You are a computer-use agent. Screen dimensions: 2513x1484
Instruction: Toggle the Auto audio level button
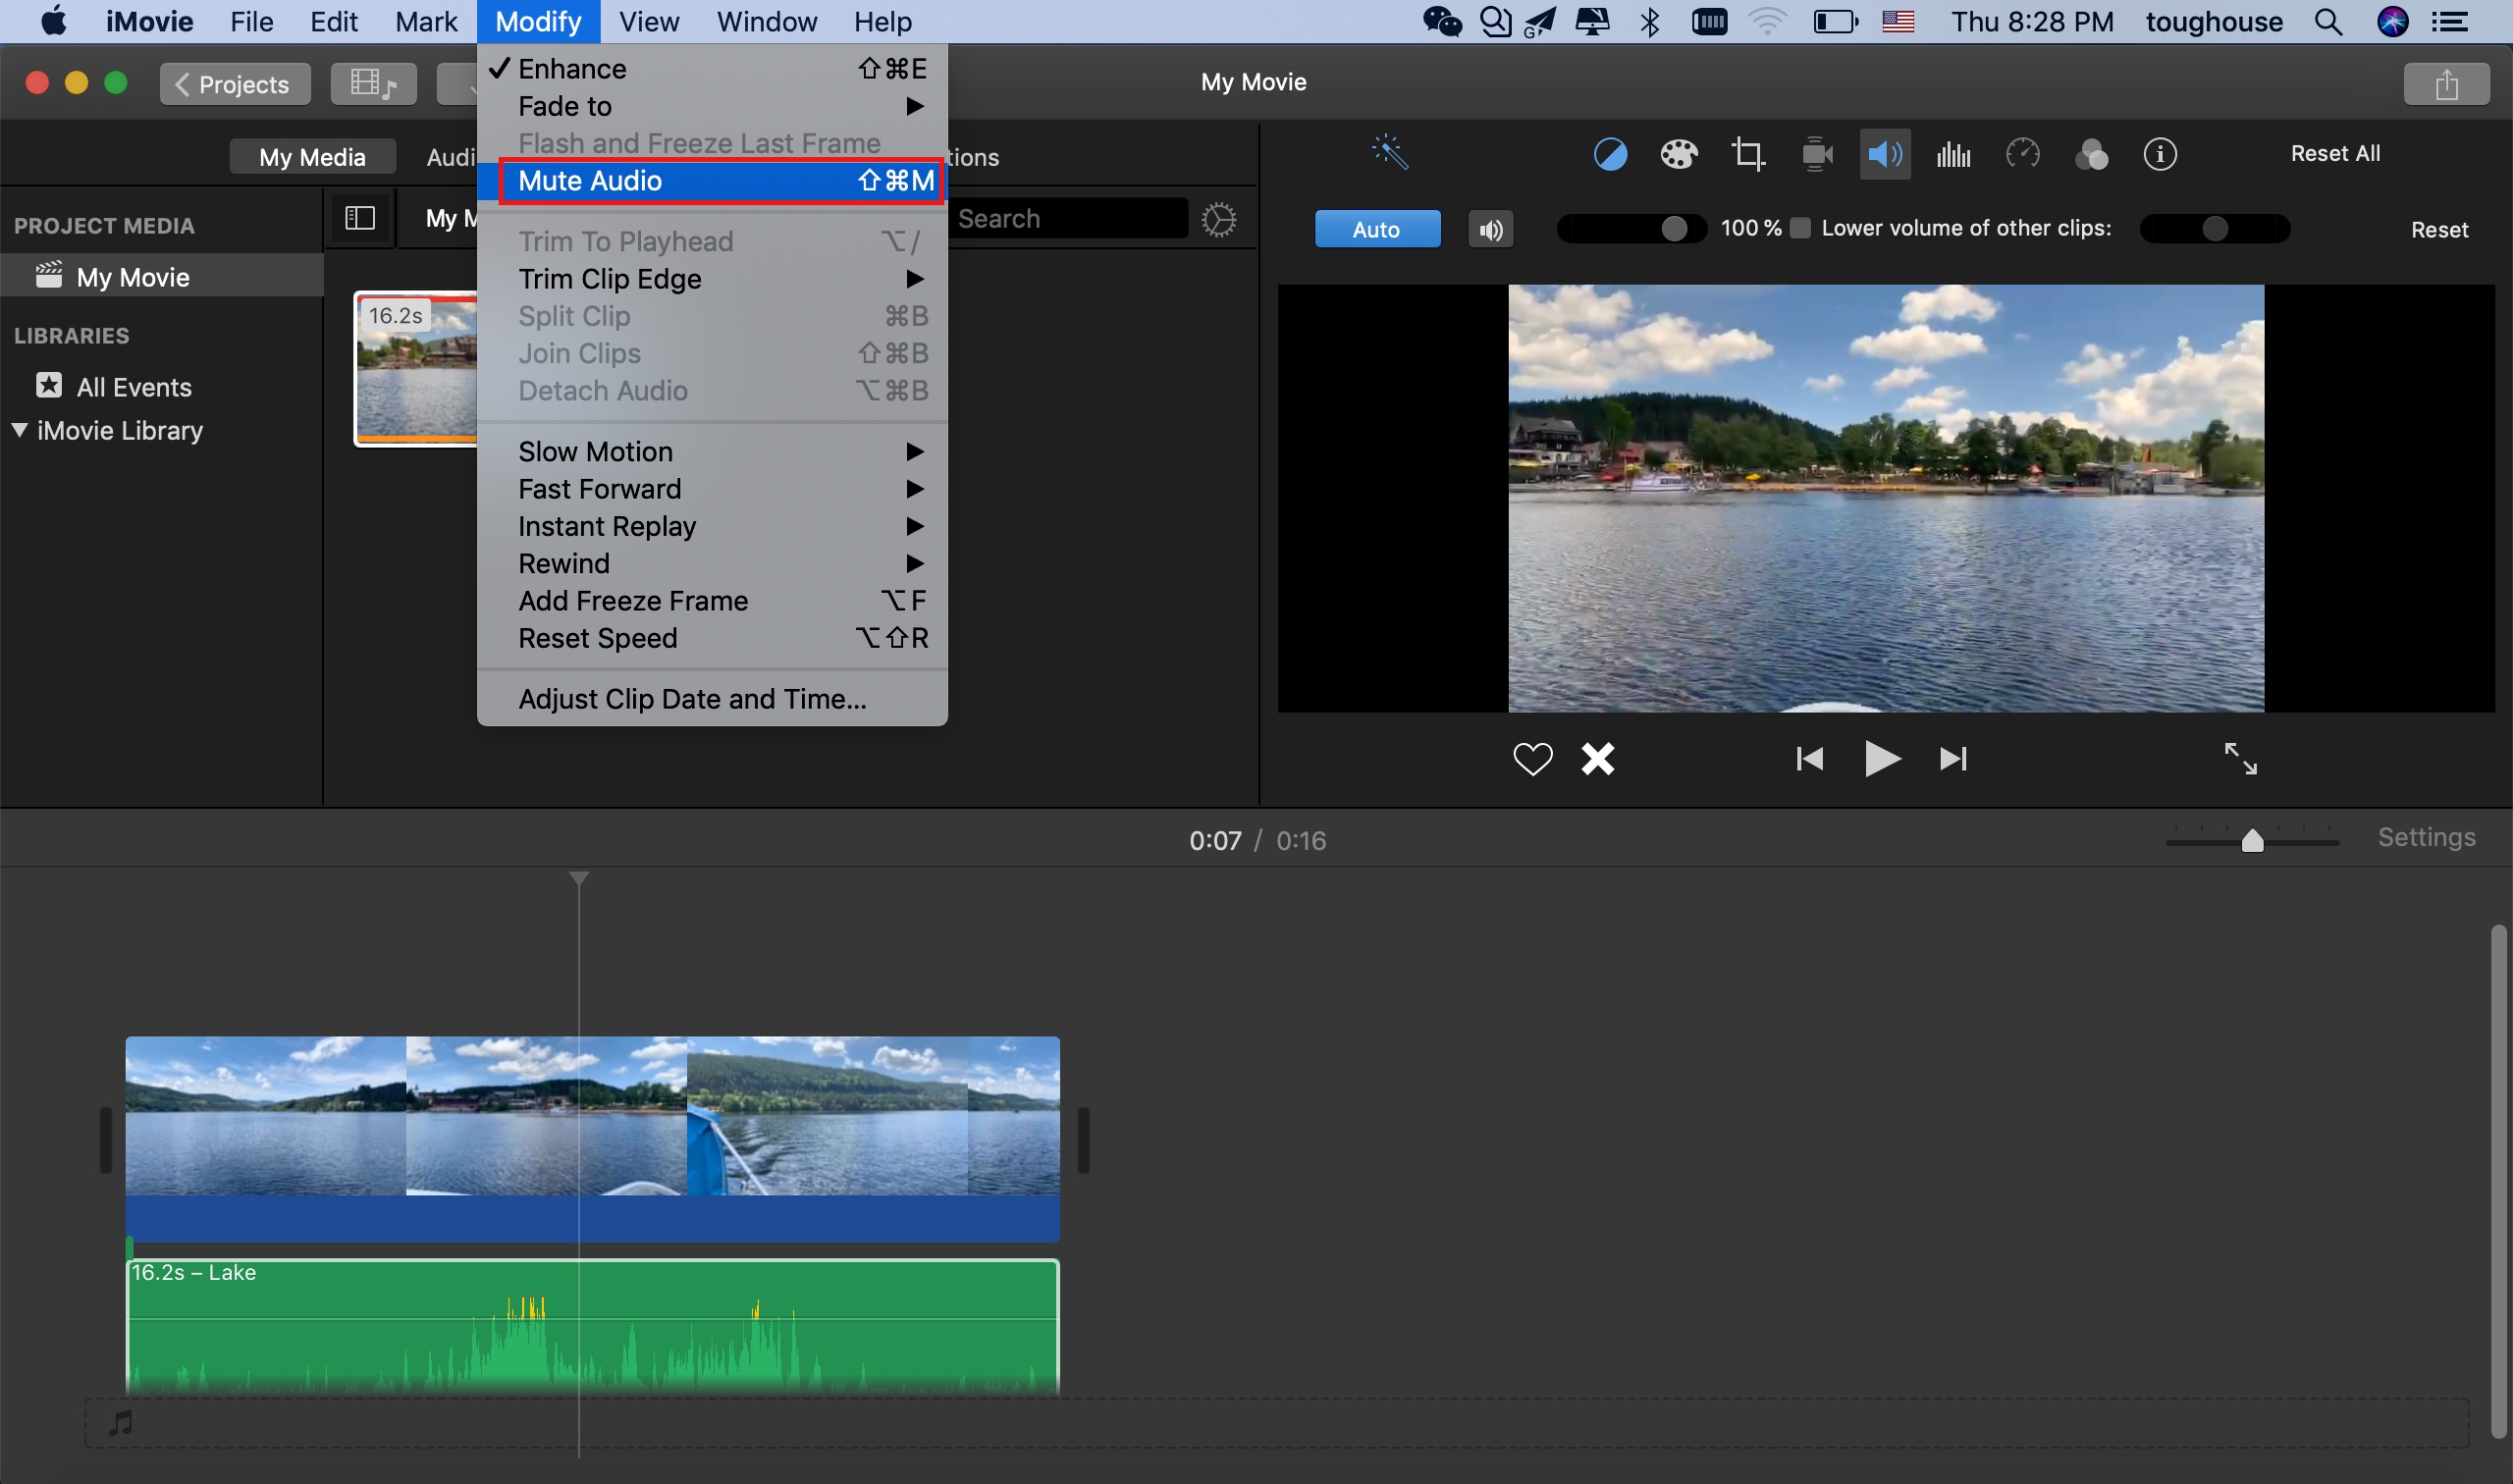[x=1375, y=226]
